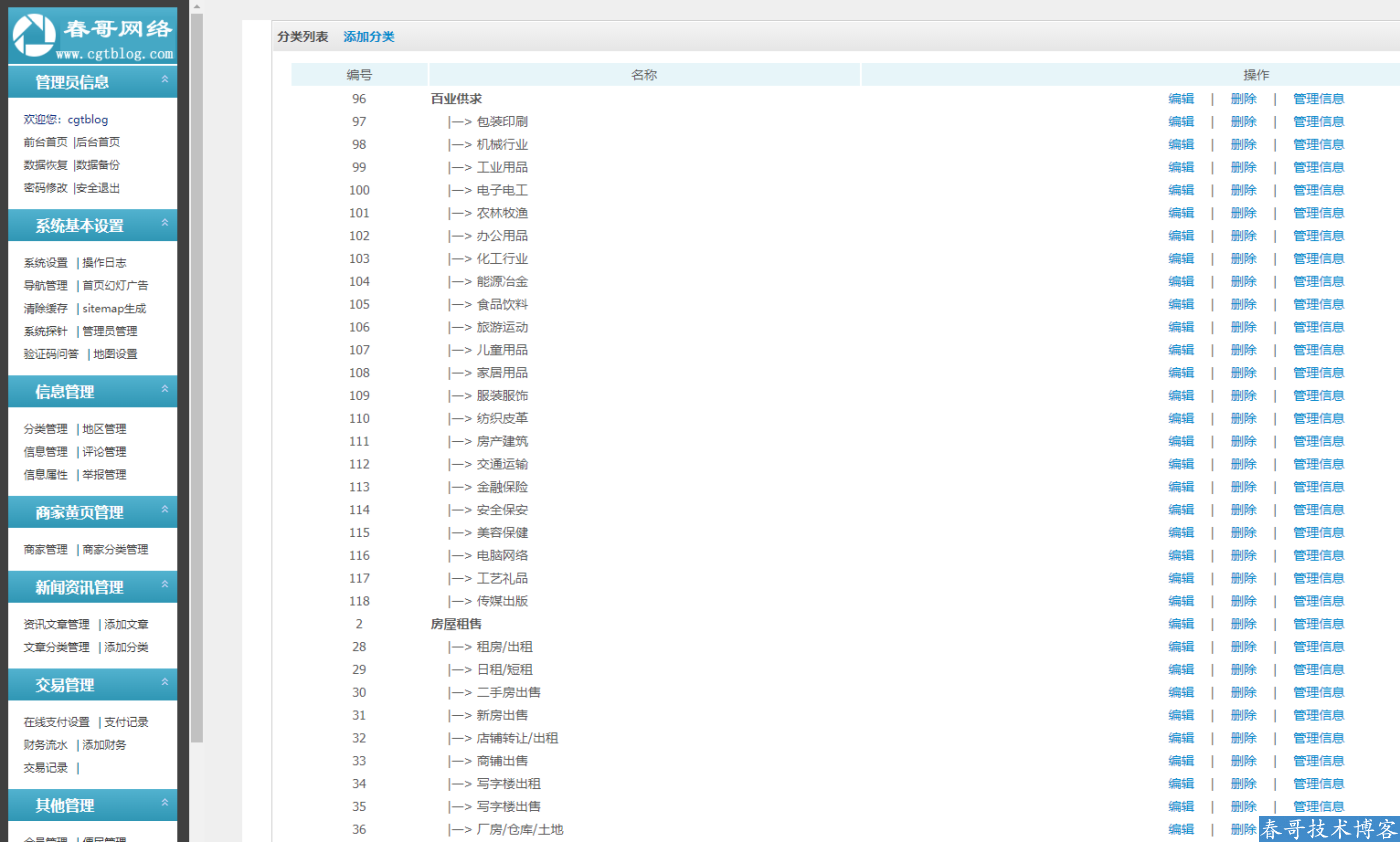
Task: Click the 交易管理 collapse chevron
Action: pyautogui.click(x=164, y=684)
